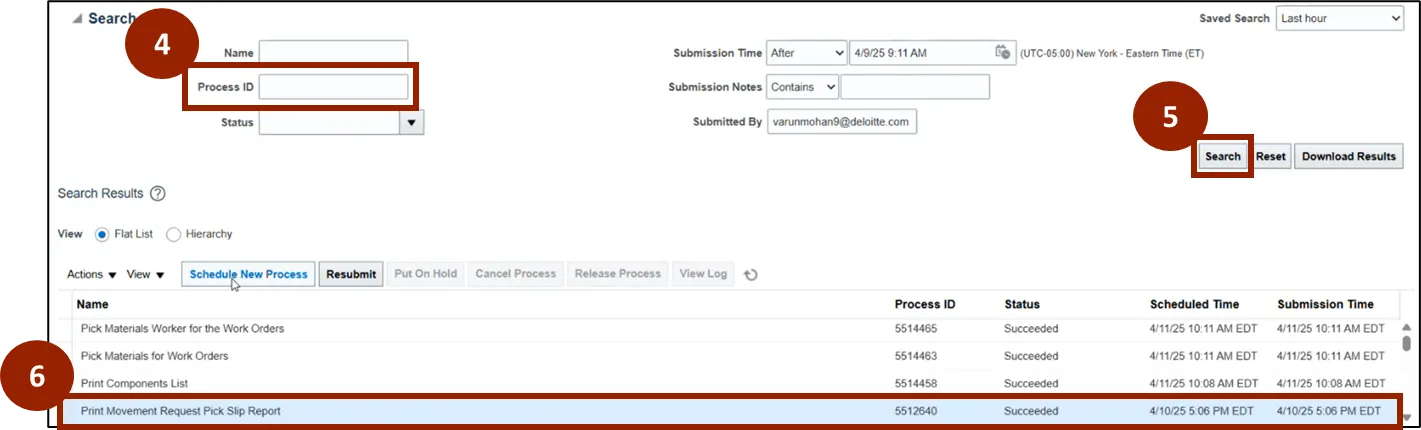1421x430 pixels.
Task: Click Process ID 5514465 cell
Action: point(916,328)
